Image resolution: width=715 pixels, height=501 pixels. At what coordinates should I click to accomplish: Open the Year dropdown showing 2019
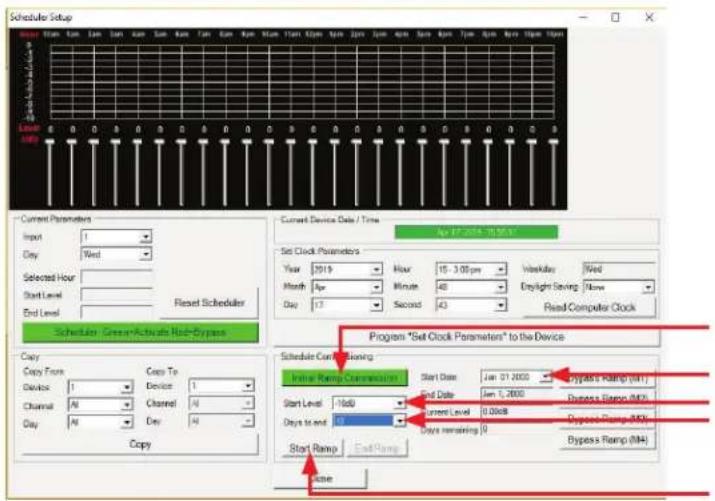[347, 269]
